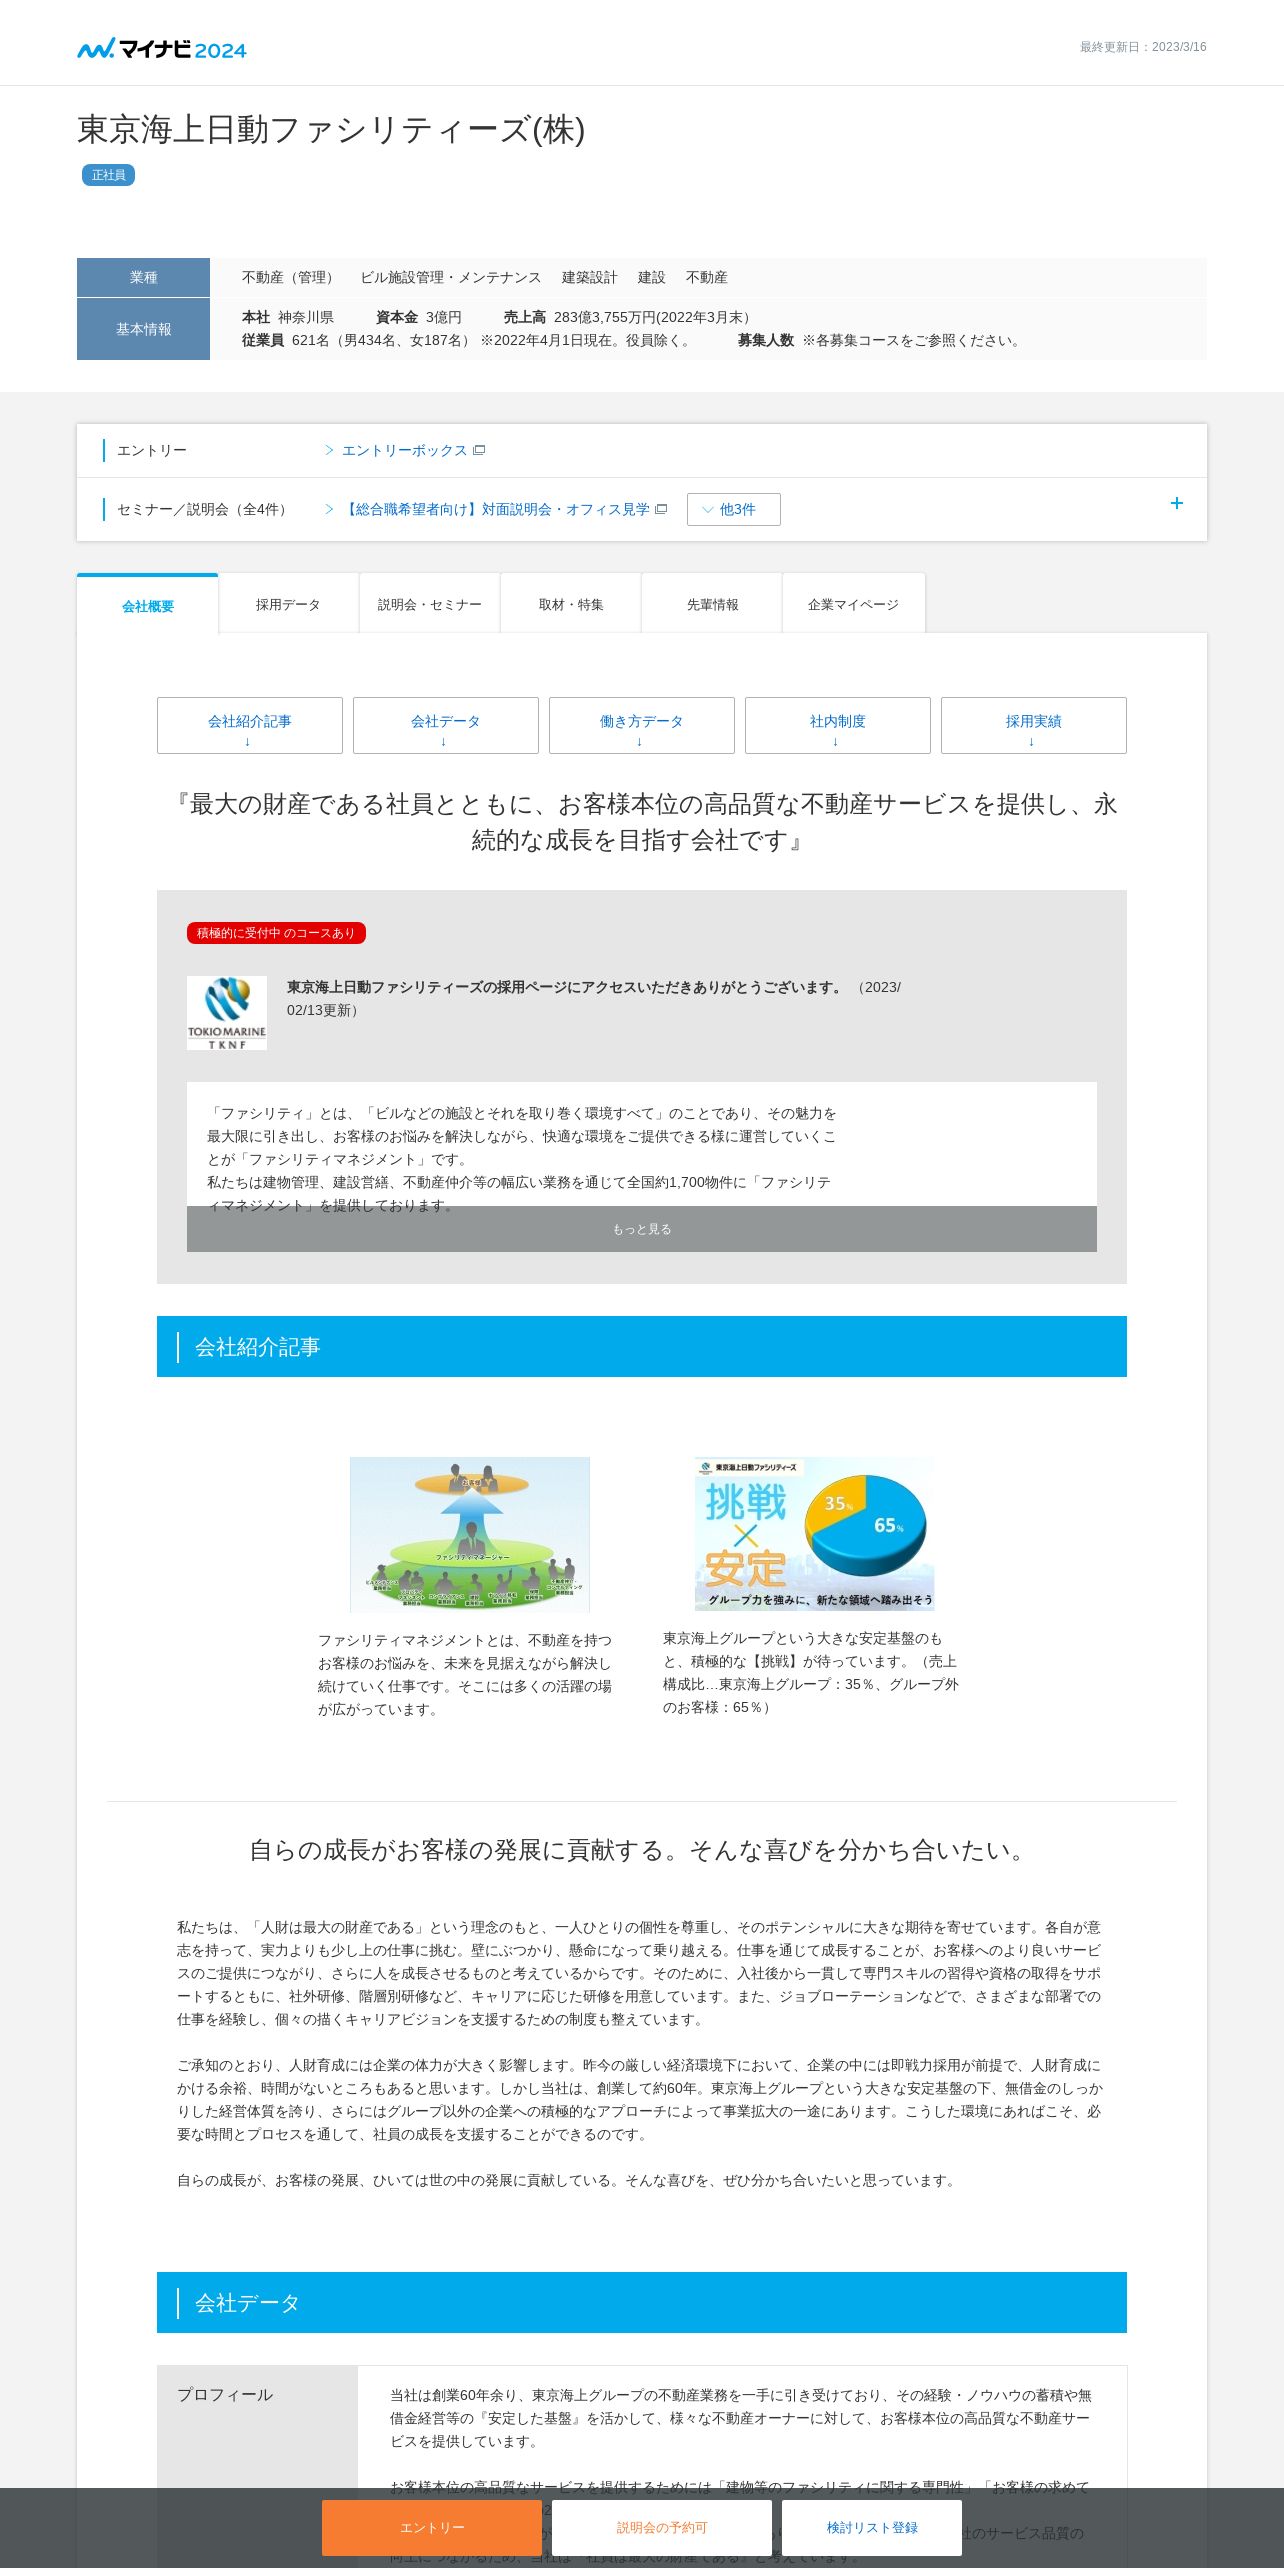The width and height of the screenshot is (1284, 2568).
Task: Click the 説明会の予約可 button
Action: [662, 2528]
